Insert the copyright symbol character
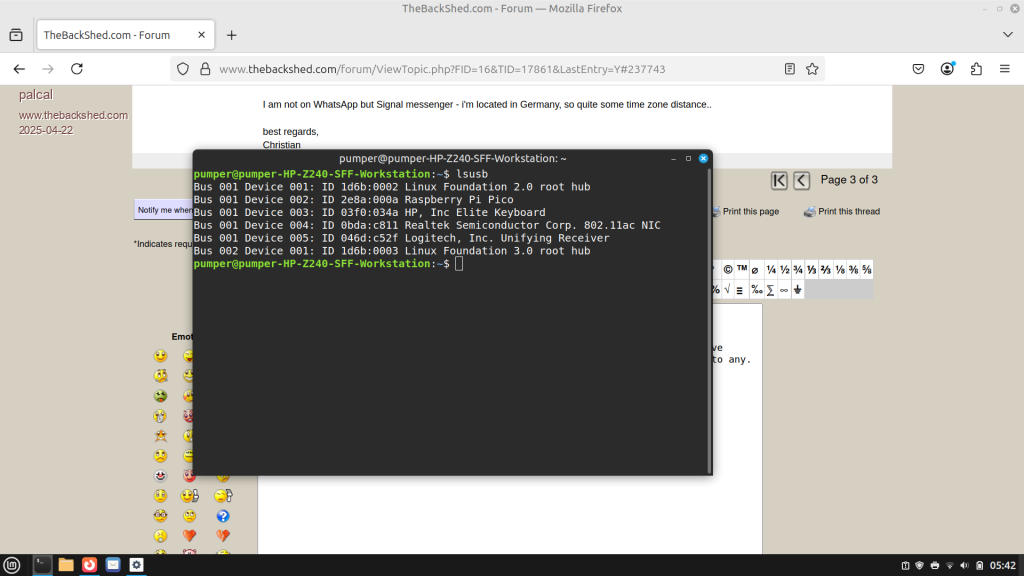Image resolution: width=1024 pixels, height=576 pixels. click(x=728, y=269)
